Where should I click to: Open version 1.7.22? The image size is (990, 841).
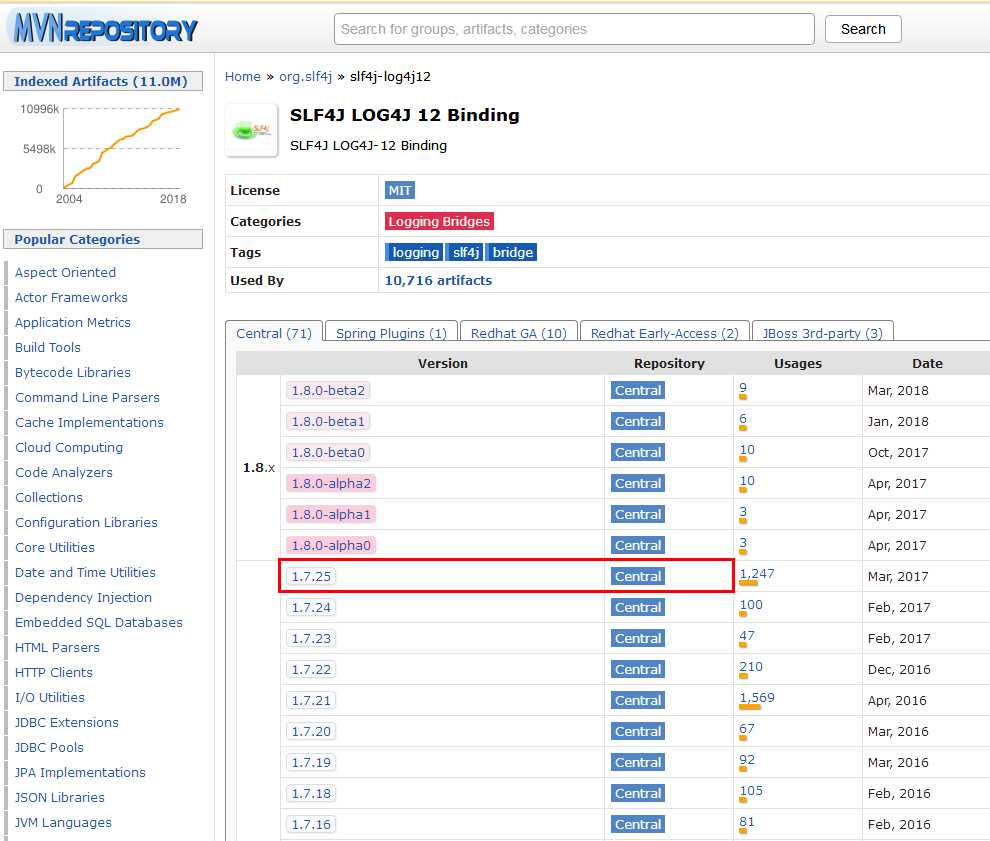pos(311,669)
